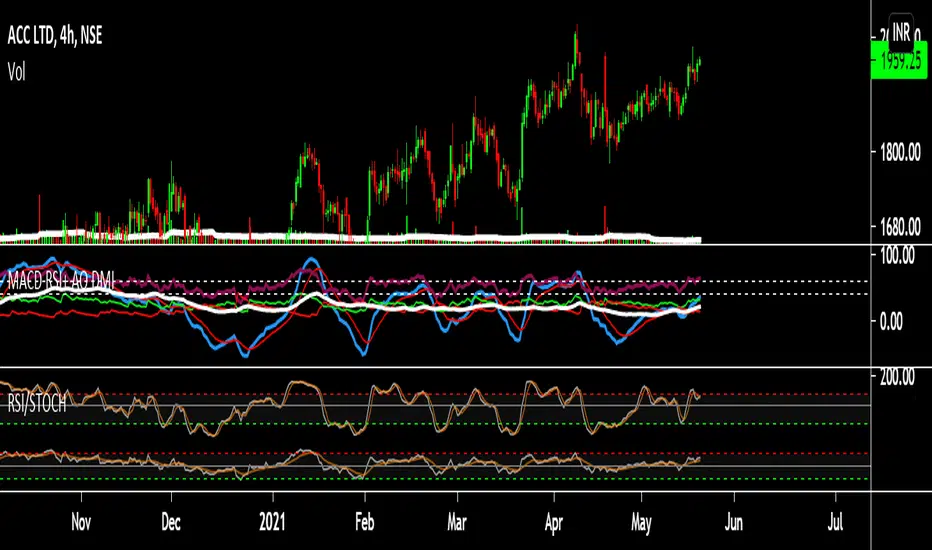Click the 2021 label on time axis
The height and width of the screenshot is (550, 932).
(x=271, y=521)
